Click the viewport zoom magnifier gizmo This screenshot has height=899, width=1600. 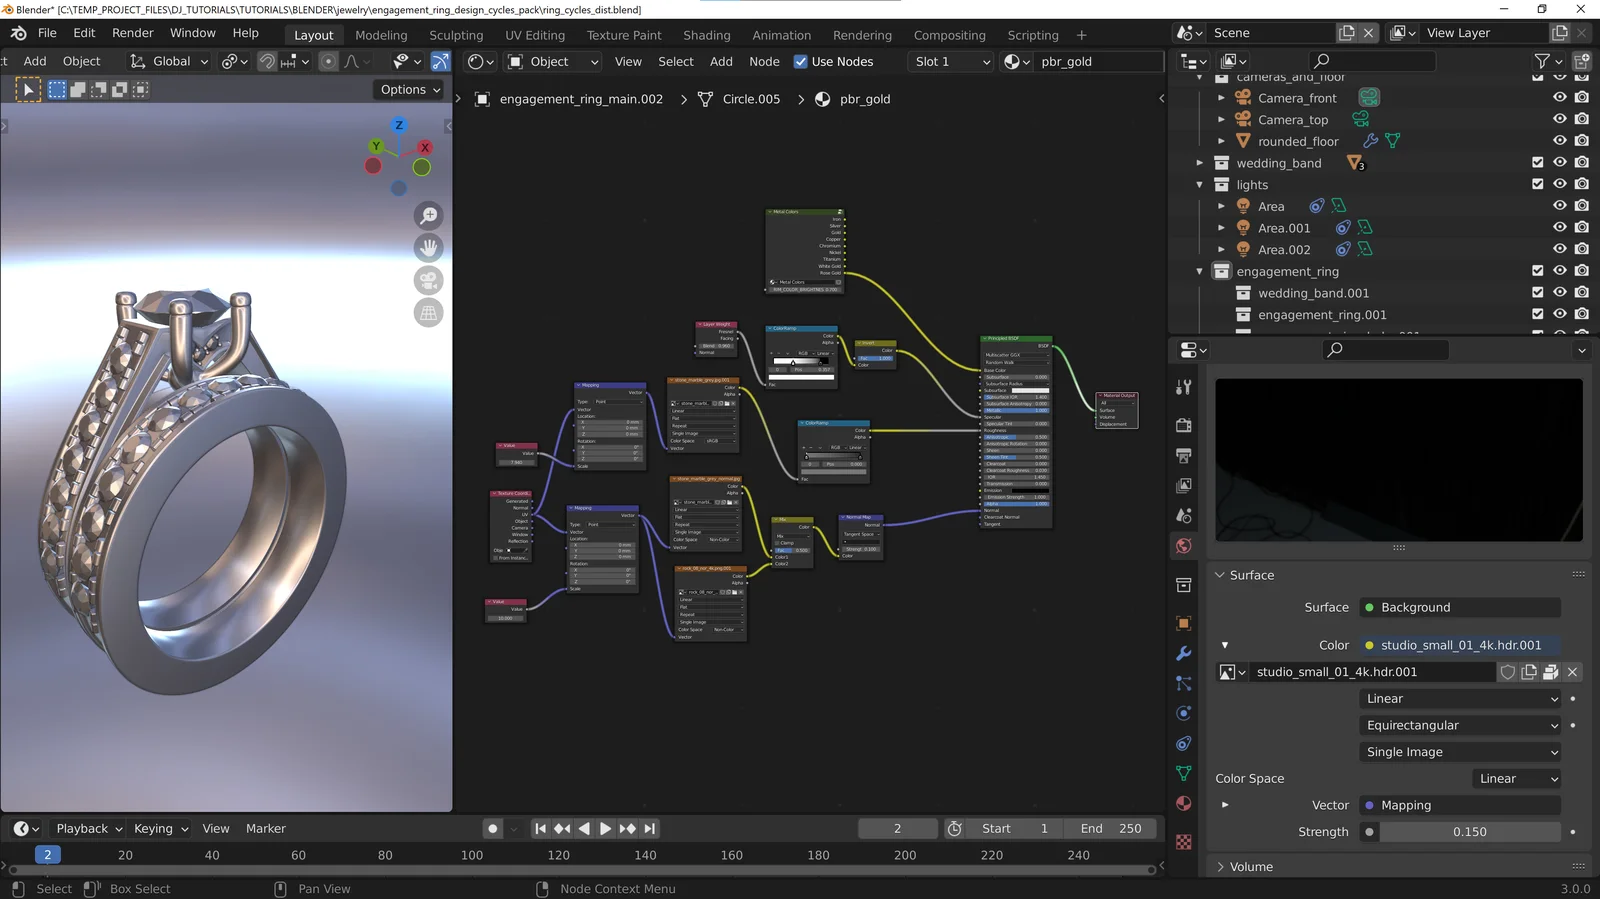pyautogui.click(x=429, y=215)
